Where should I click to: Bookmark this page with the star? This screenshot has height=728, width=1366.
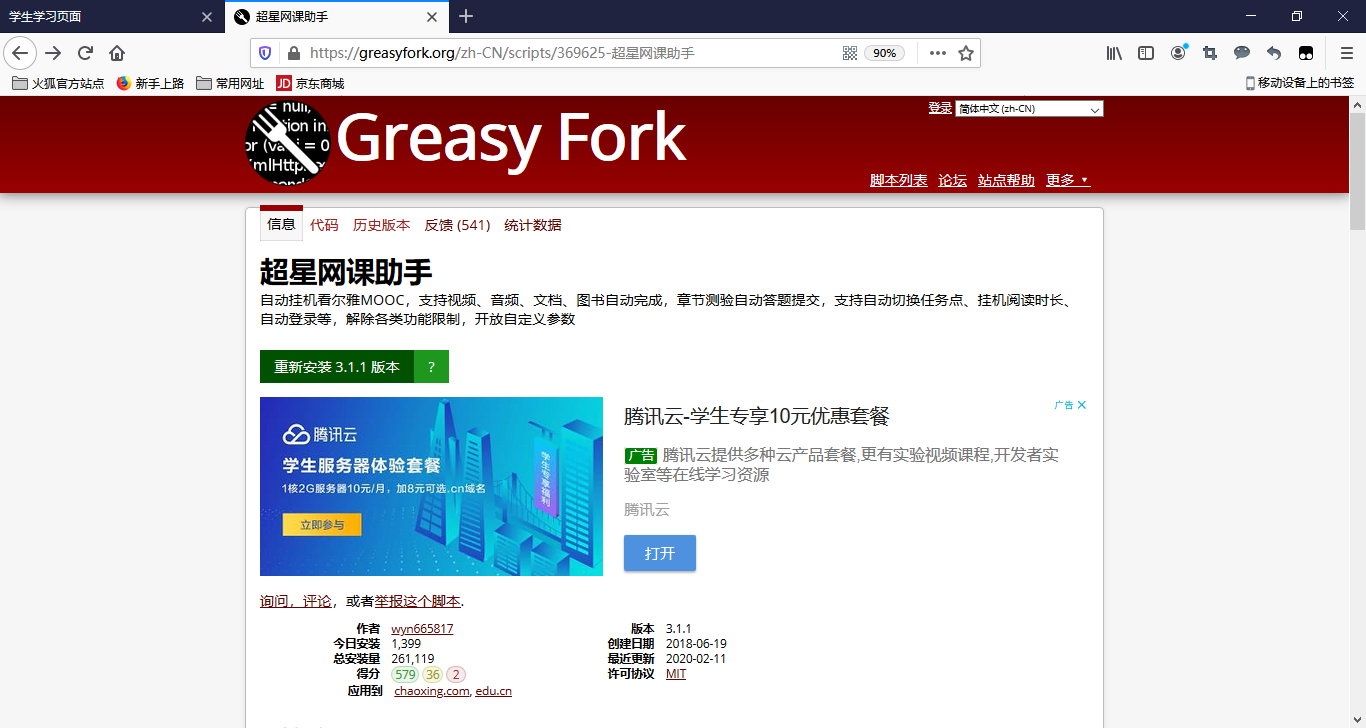click(x=966, y=53)
